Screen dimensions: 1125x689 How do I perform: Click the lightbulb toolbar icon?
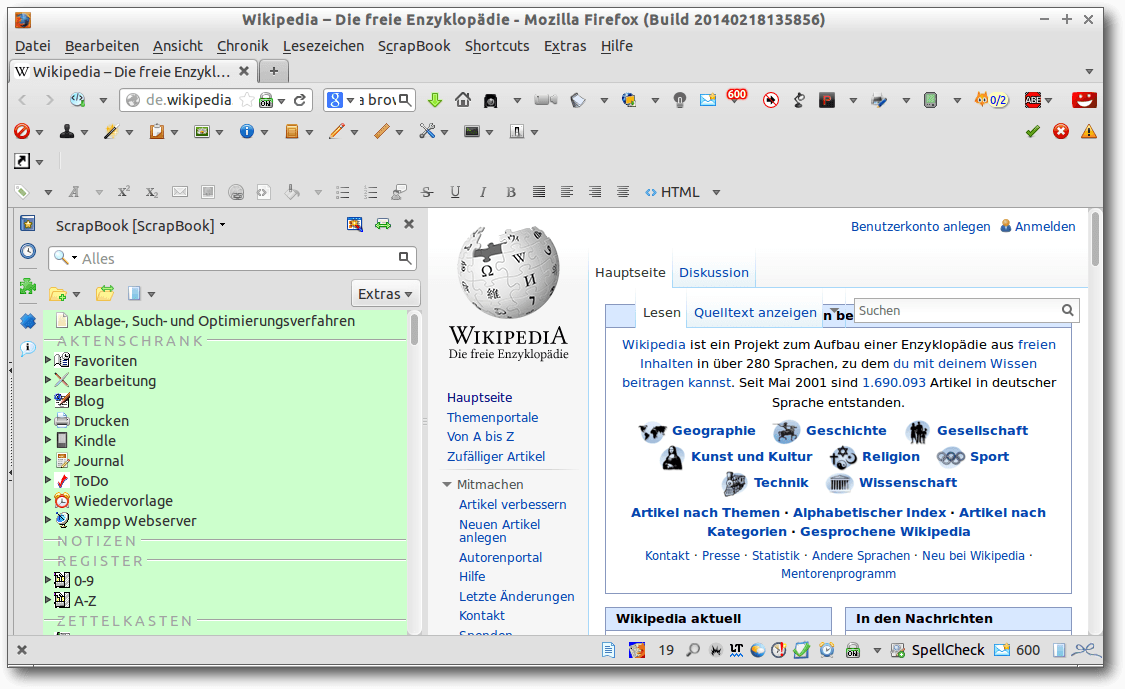click(x=679, y=100)
